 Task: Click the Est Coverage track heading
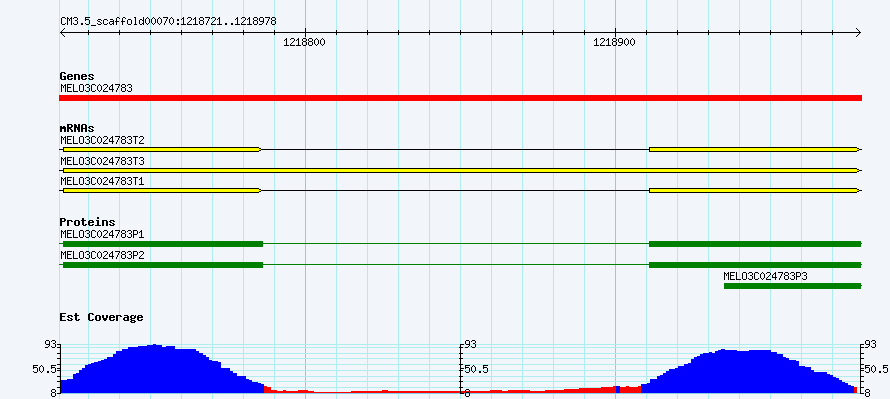coord(102,317)
